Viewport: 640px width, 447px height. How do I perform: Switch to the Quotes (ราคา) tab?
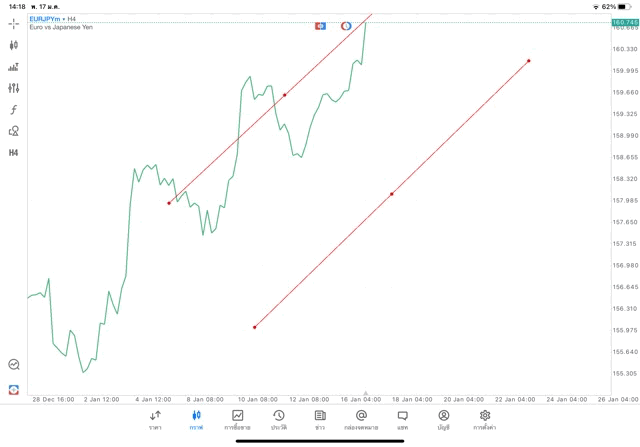(x=155, y=420)
